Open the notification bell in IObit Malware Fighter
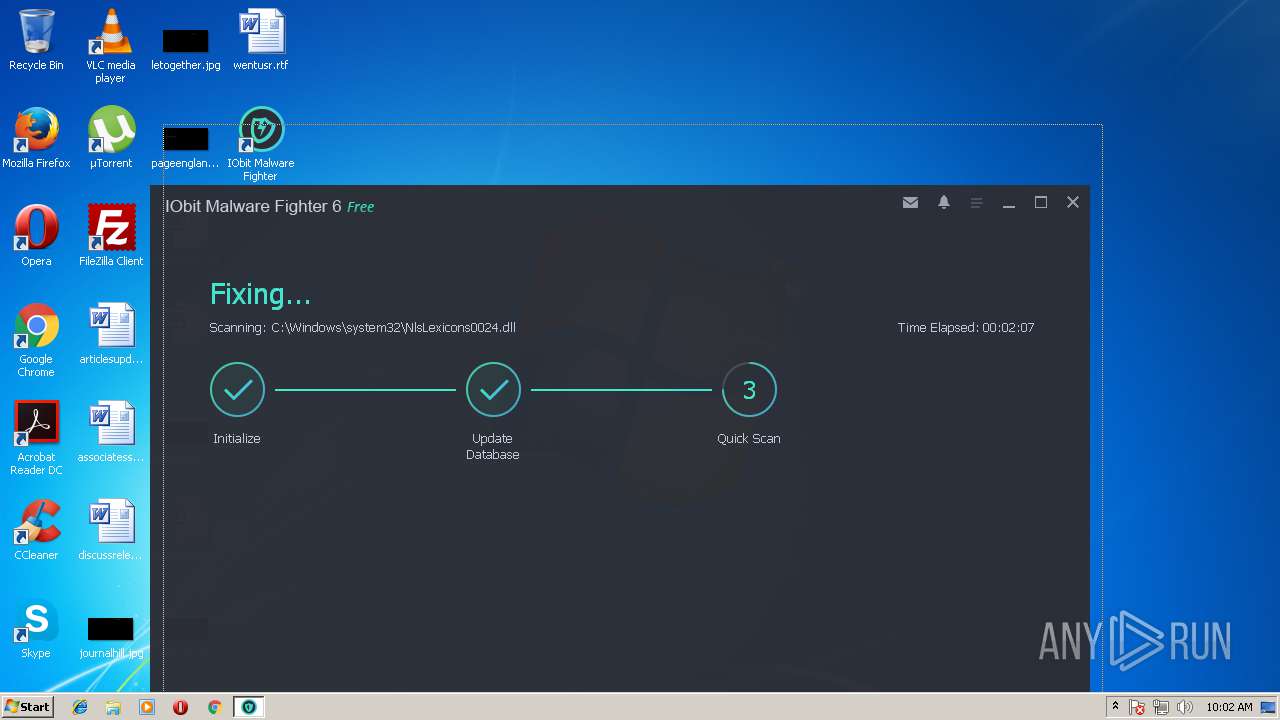The width and height of the screenshot is (1280, 720). 943,202
